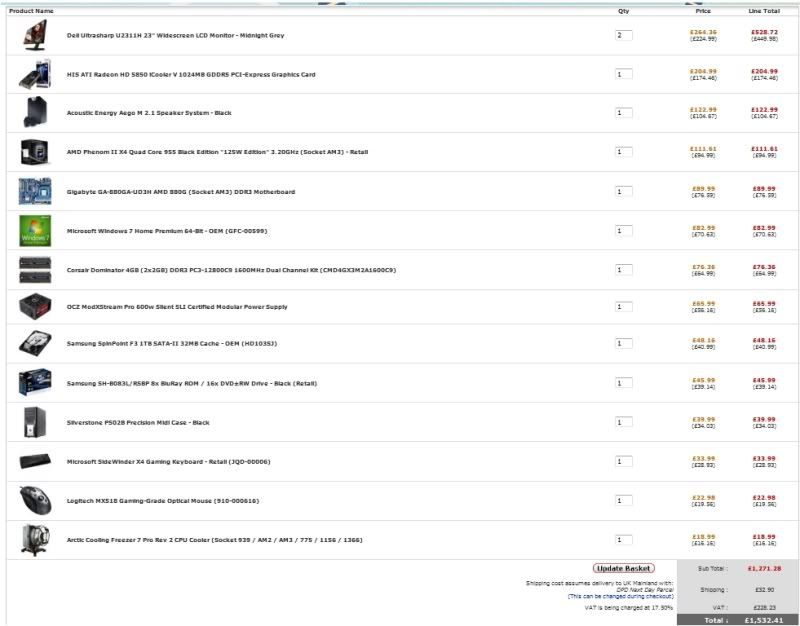The image size is (800, 626).
Task: Click the Arctic Cooling CPU cooler image
Action: [x=35, y=540]
